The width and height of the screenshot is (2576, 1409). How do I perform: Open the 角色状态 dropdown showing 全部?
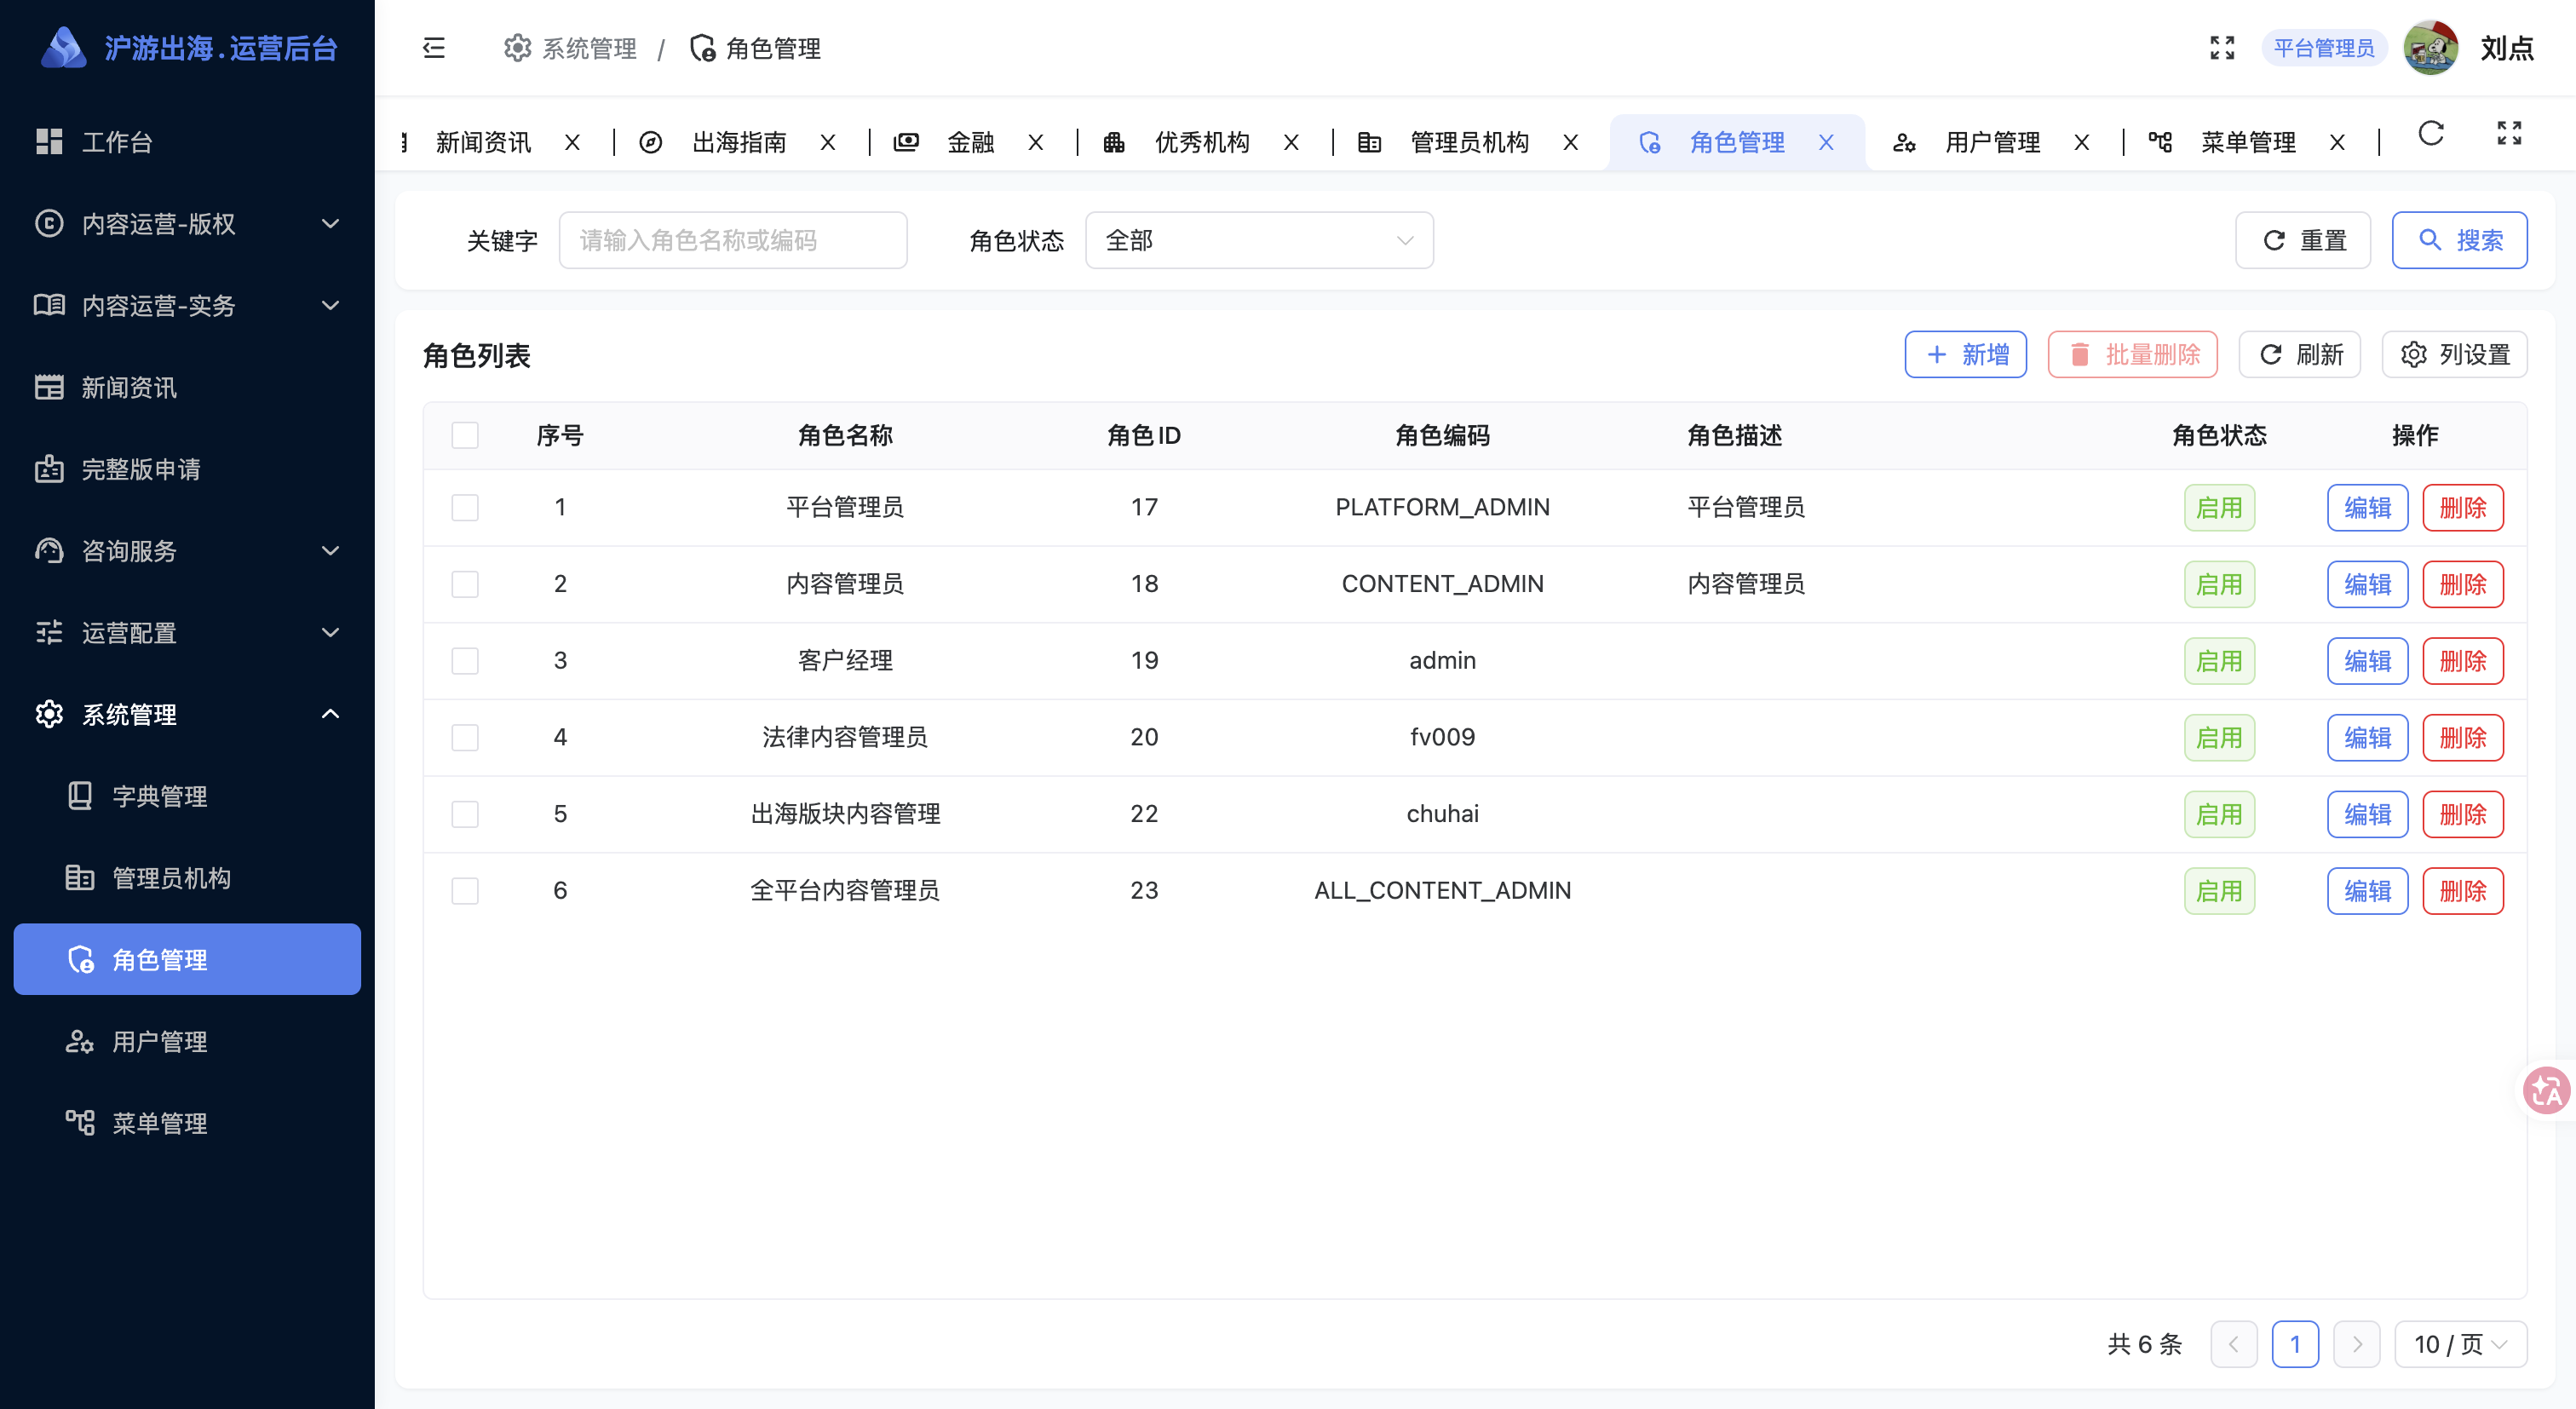point(1259,240)
